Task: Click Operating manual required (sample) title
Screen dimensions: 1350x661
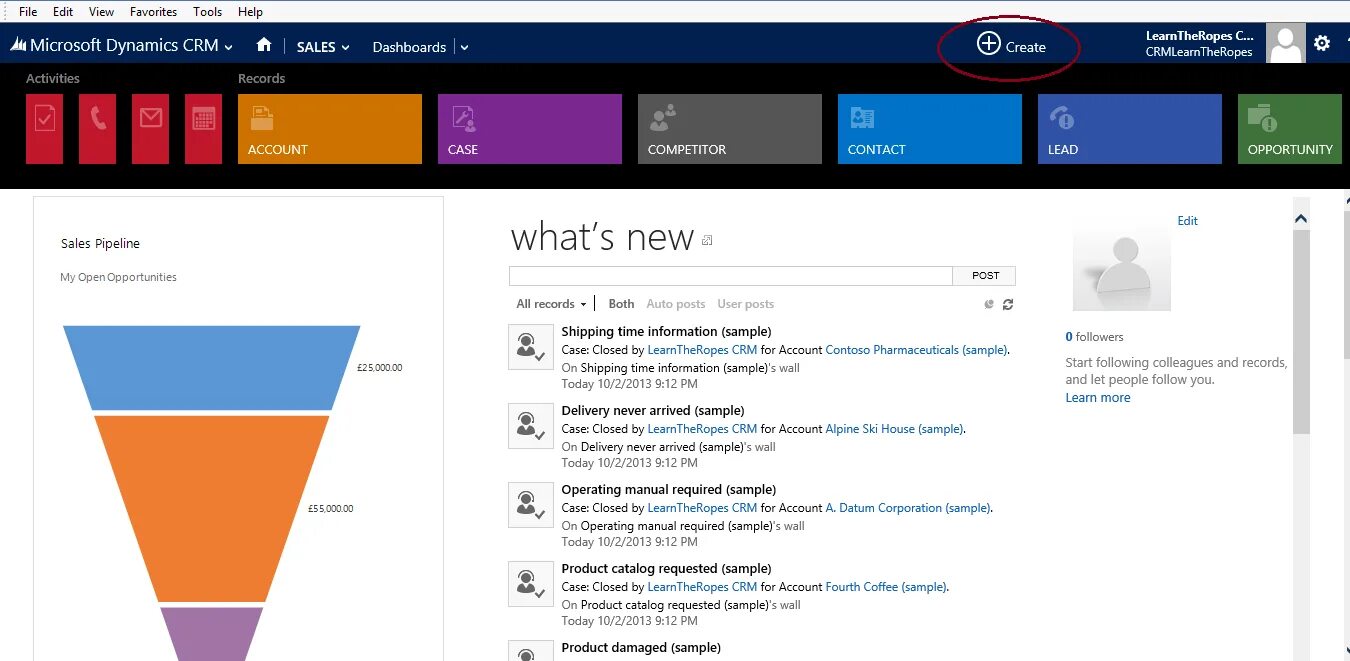Action: (x=669, y=489)
